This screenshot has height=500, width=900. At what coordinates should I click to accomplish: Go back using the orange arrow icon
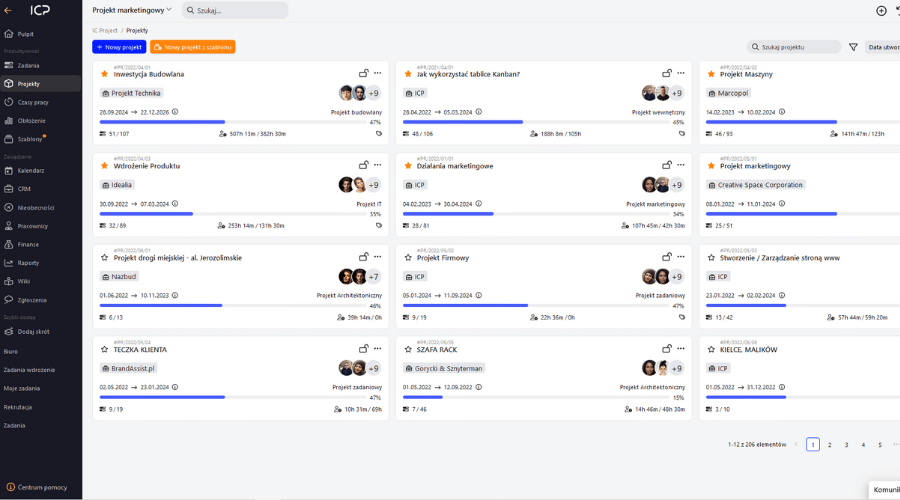tap(8, 10)
